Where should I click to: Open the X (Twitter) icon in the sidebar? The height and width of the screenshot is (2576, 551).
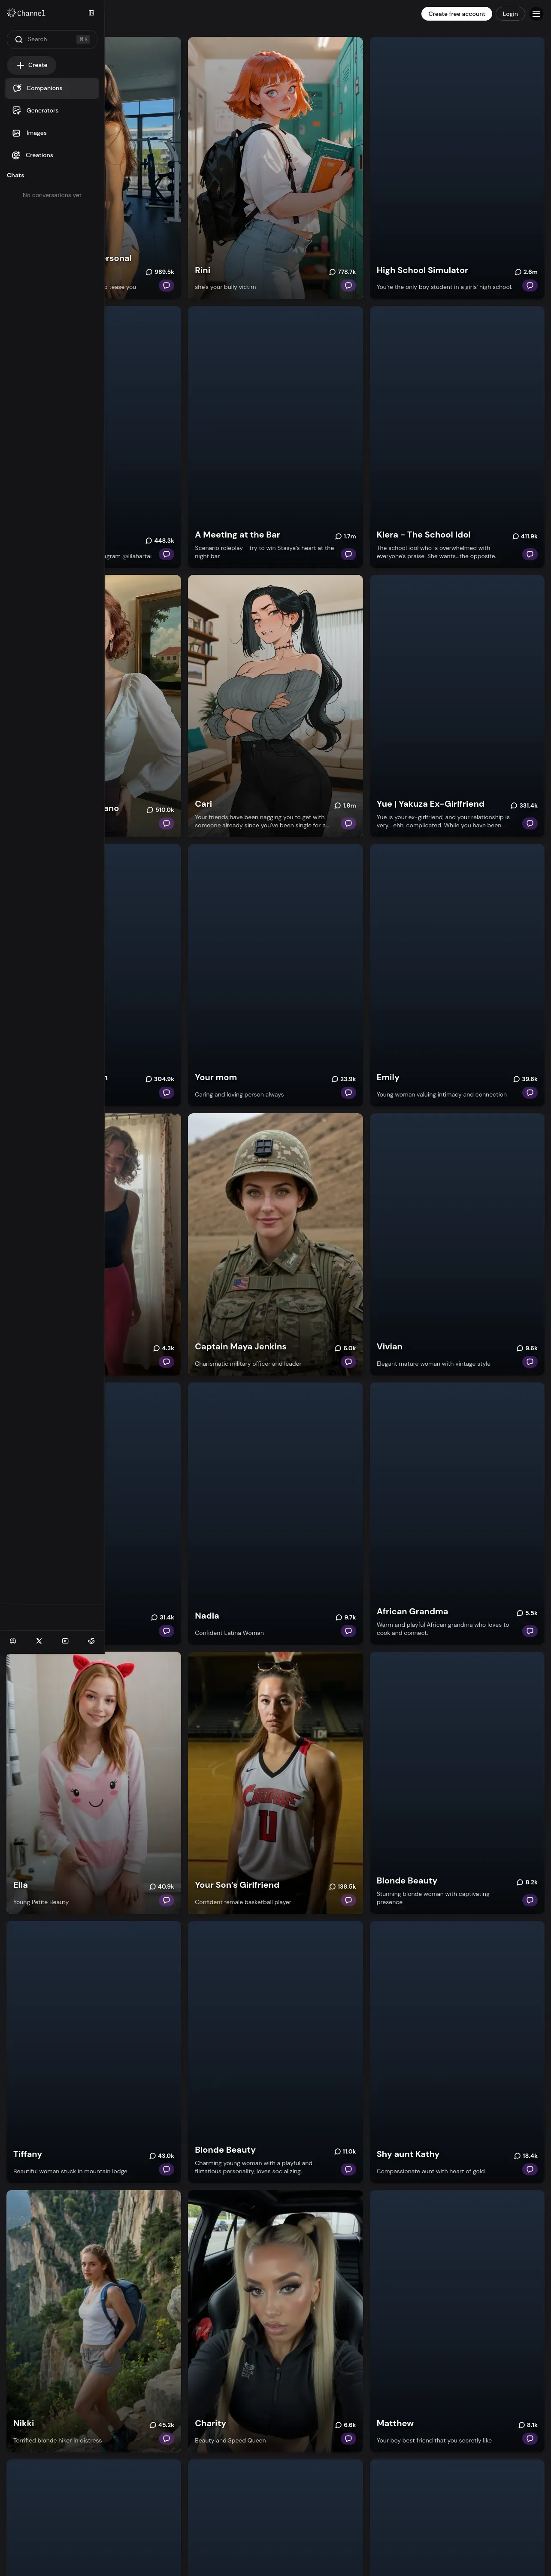coord(39,1641)
